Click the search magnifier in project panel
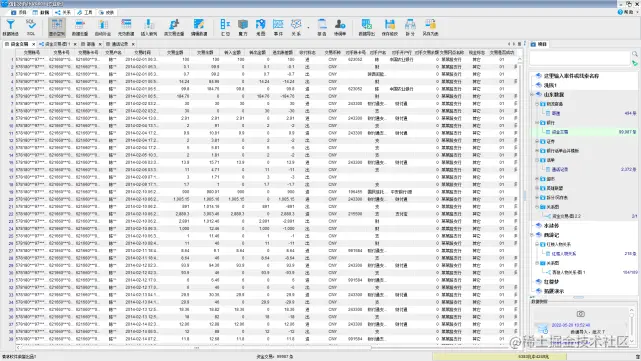This screenshot has height=361, width=641. (634, 54)
